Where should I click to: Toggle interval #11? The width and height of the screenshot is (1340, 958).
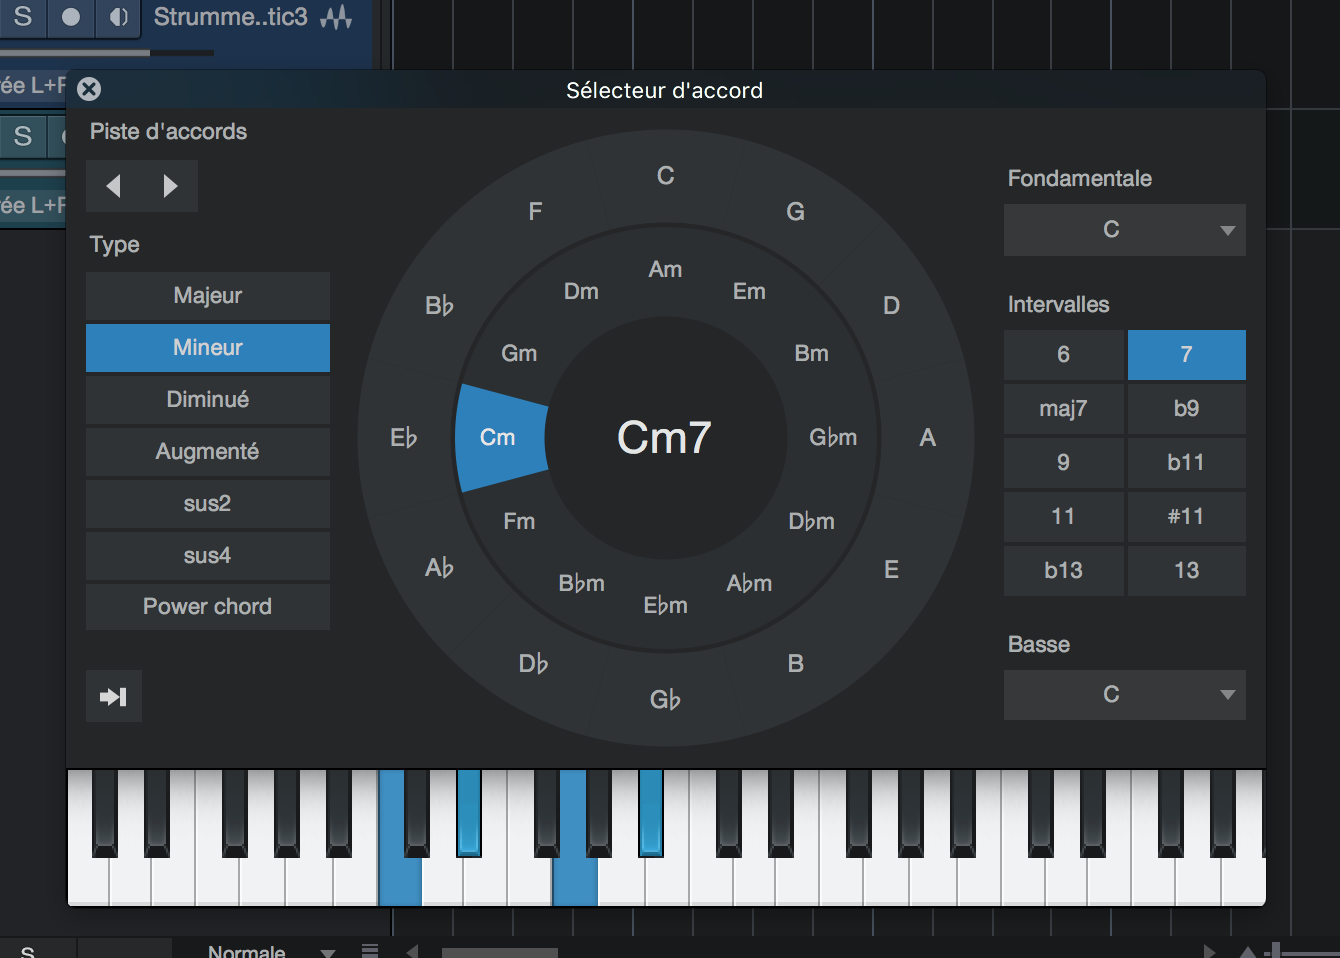coord(1187,516)
